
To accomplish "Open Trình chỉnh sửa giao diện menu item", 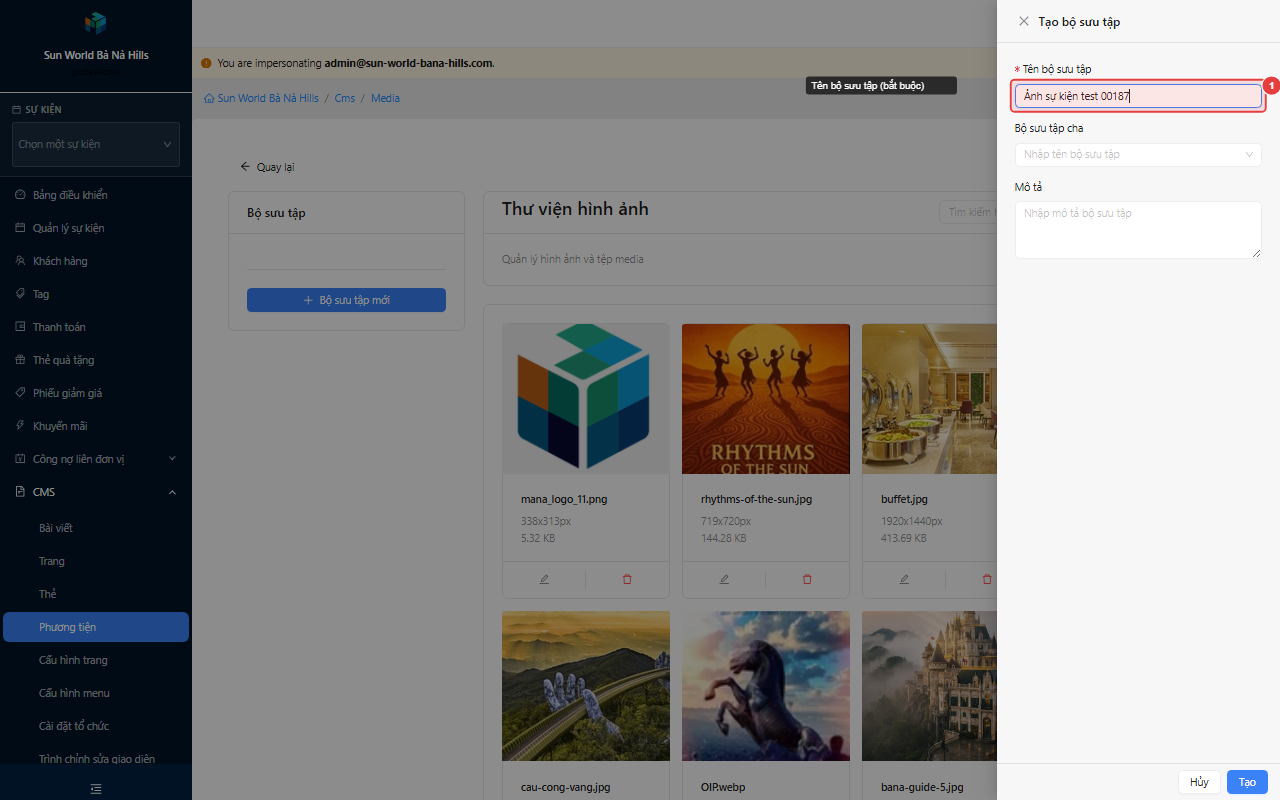I will click(x=96, y=759).
